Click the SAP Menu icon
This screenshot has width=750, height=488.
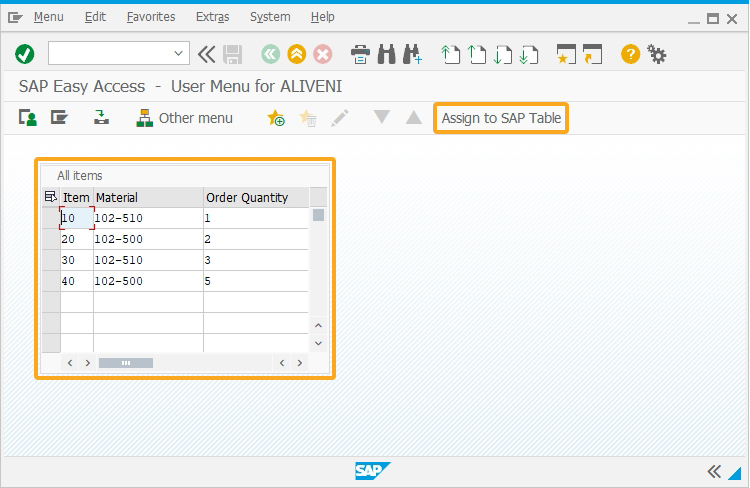point(59,117)
